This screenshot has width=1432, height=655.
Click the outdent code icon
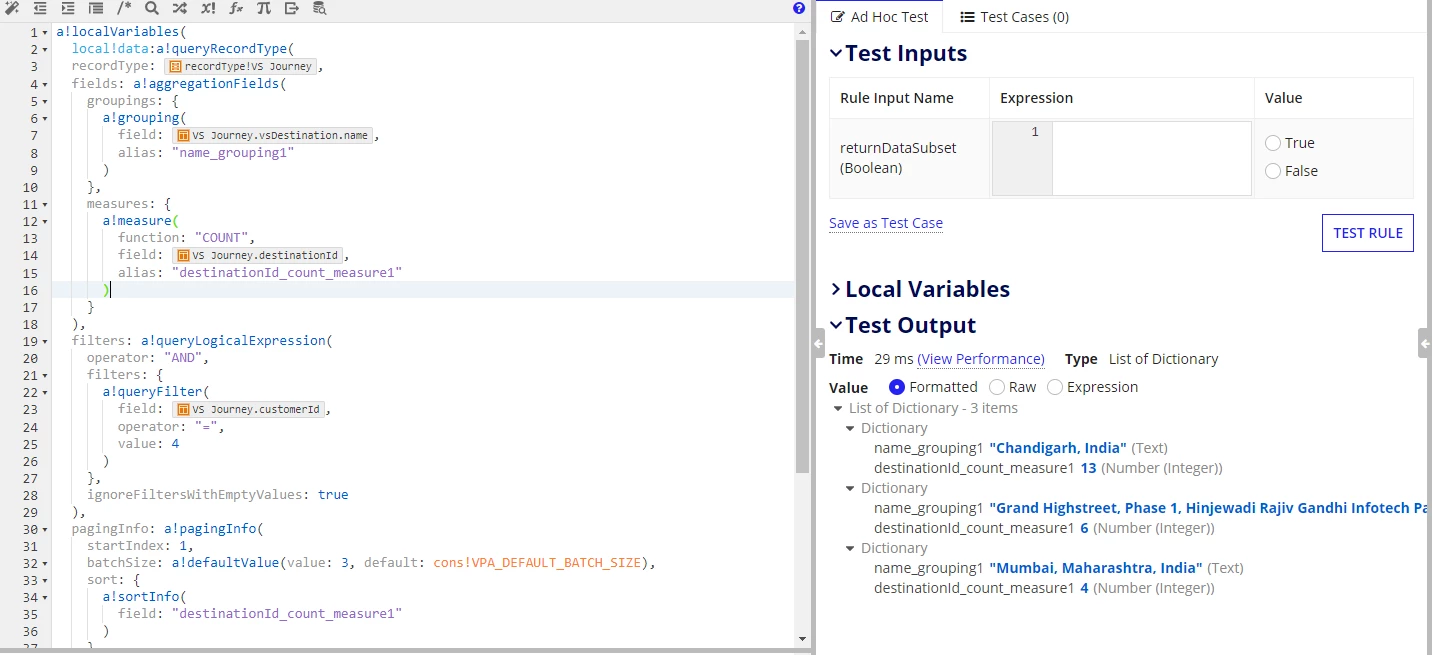(41, 8)
